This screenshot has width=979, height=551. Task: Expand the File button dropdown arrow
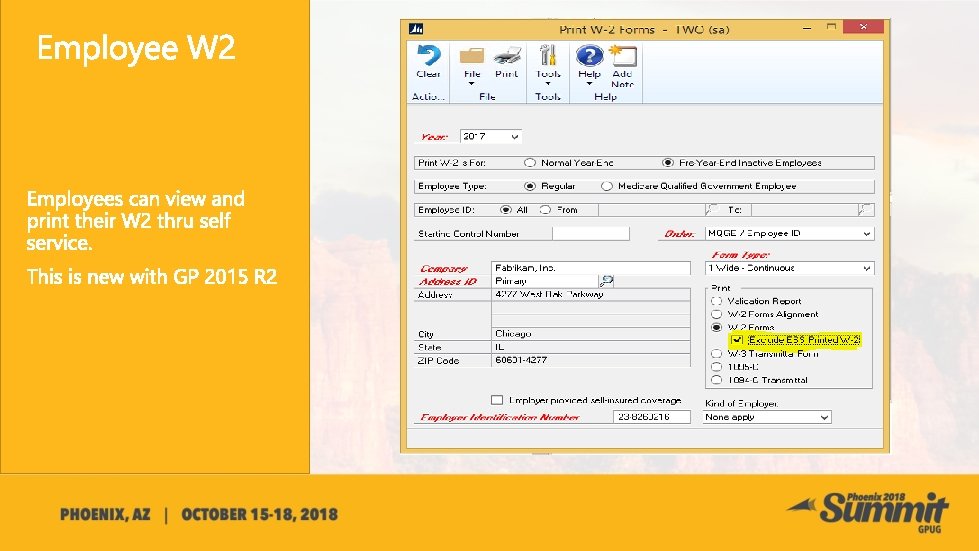pos(472,84)
